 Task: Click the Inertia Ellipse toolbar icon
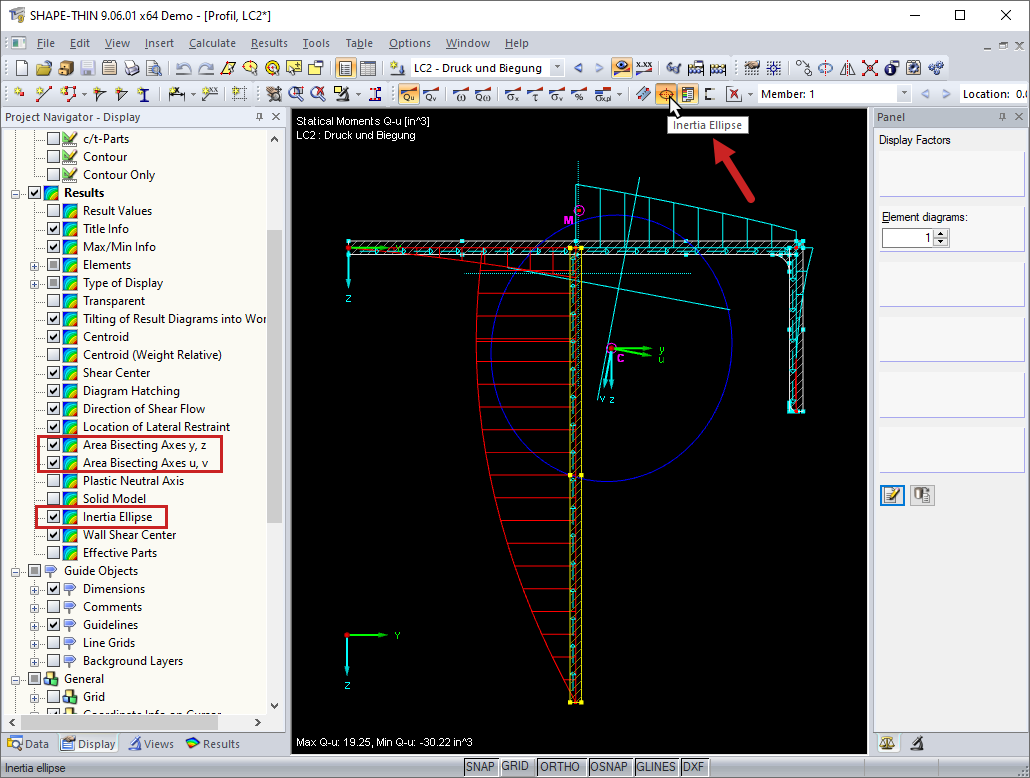pos(664,94)
